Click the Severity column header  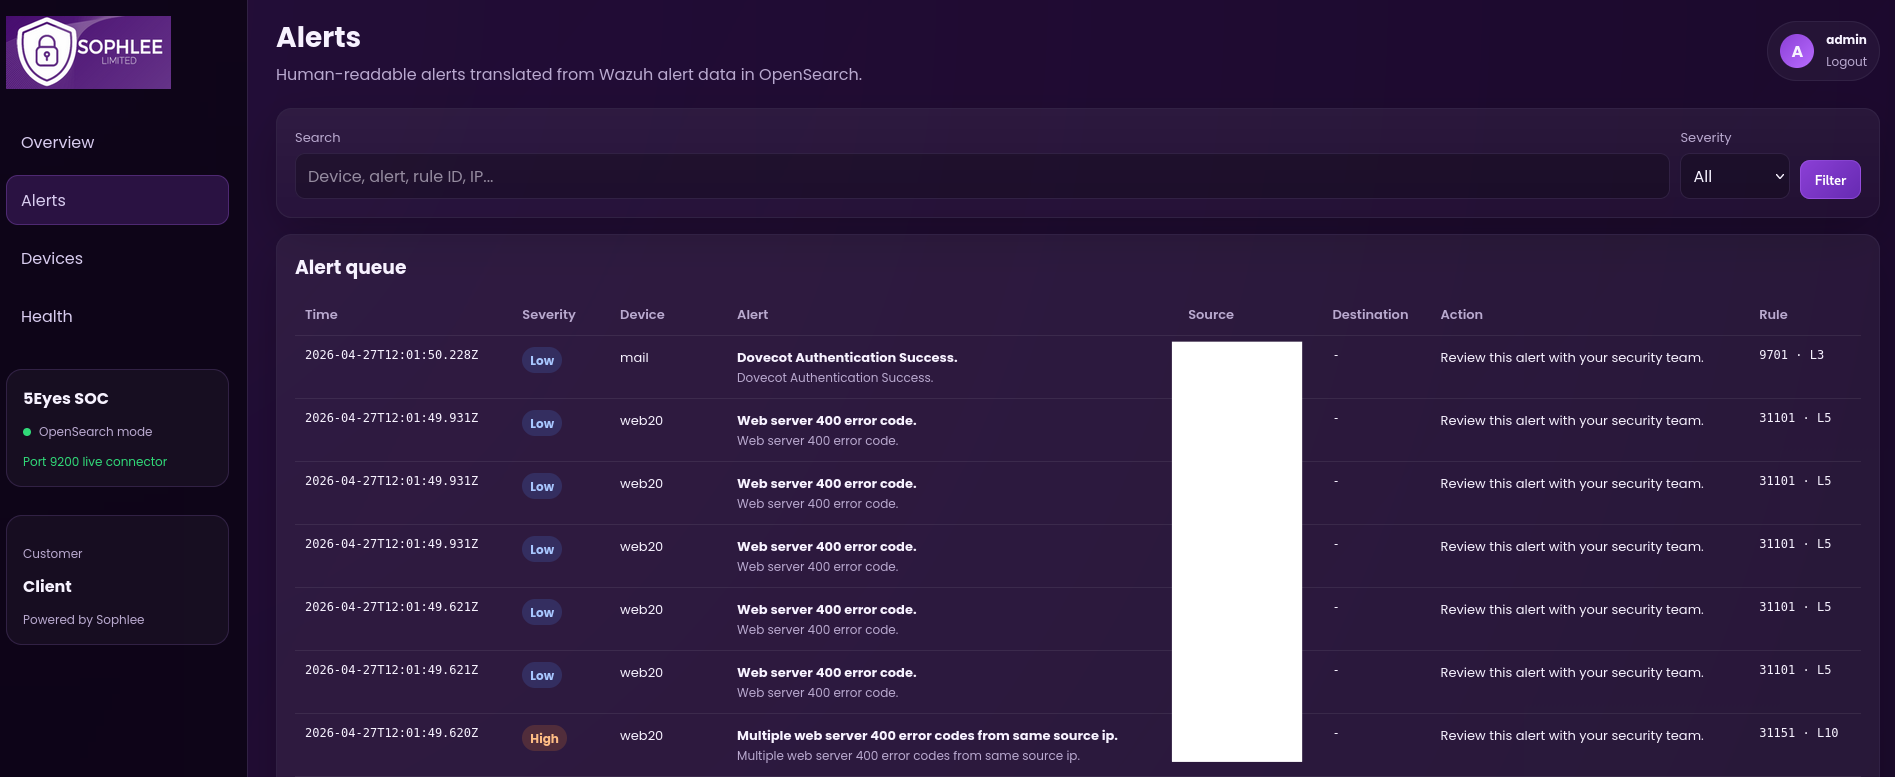click(548, 314)
